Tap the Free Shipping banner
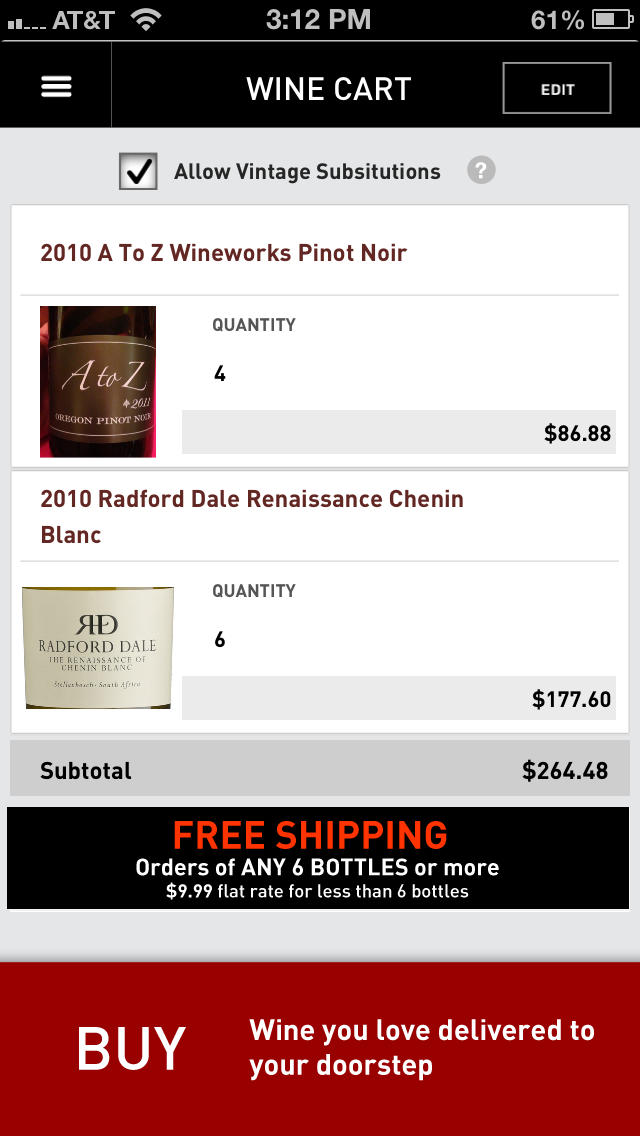 pyautogui.click(x=318, y=859)
